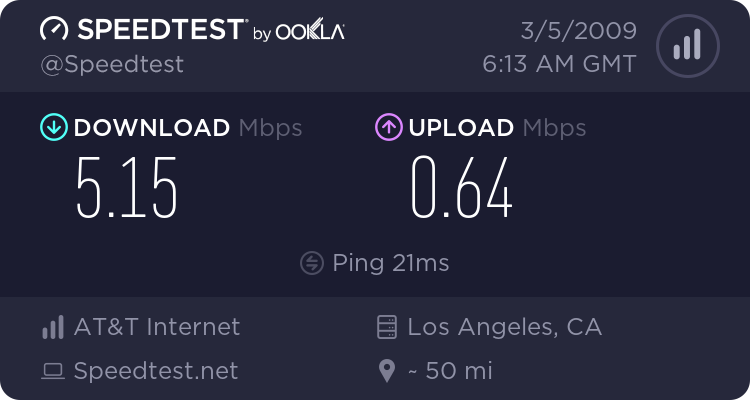Click the Los Angeles, CA server label
Image resolution: width=750 pixels, height=400 pixels.
(505, 327)
